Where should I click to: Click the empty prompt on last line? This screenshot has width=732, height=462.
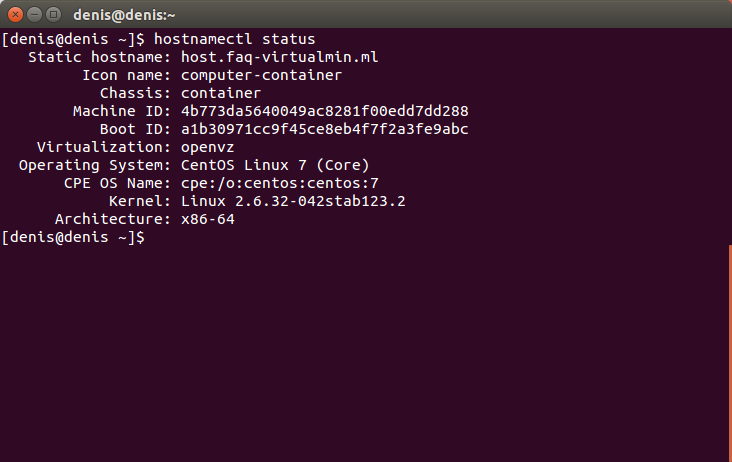click(73, 238)
